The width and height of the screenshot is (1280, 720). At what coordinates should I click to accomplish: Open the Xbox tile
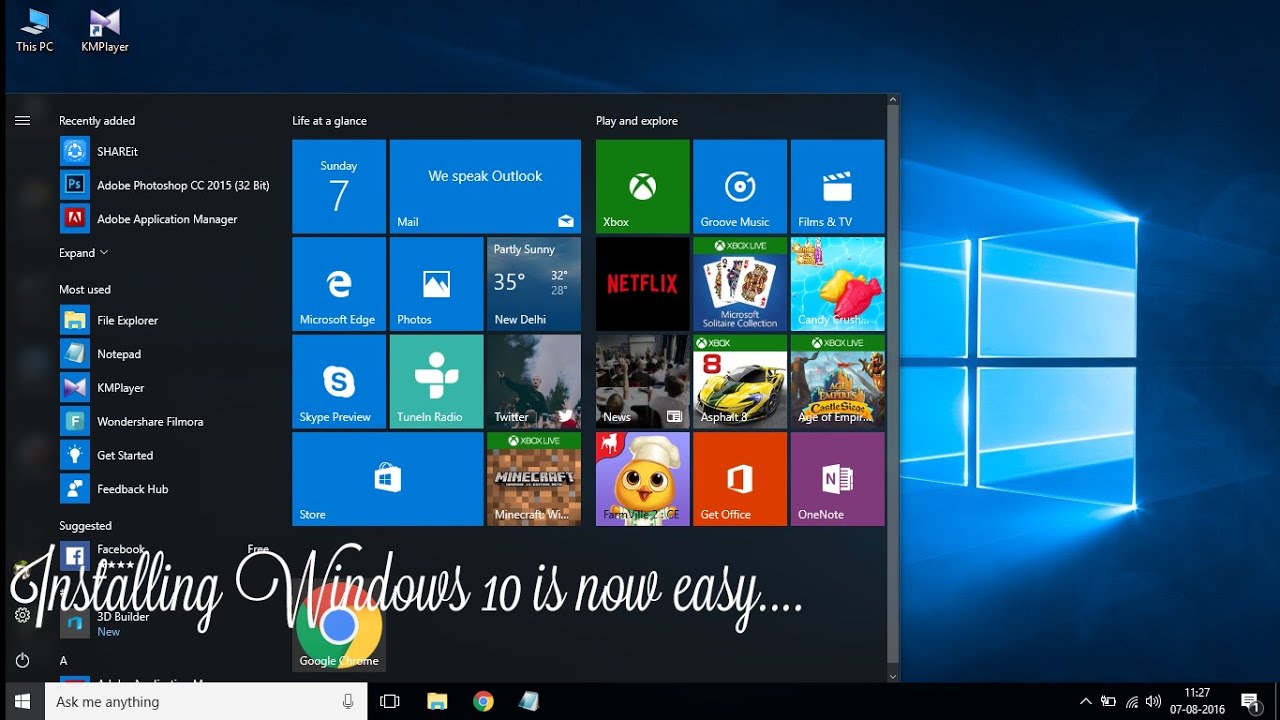click(643, 186)
